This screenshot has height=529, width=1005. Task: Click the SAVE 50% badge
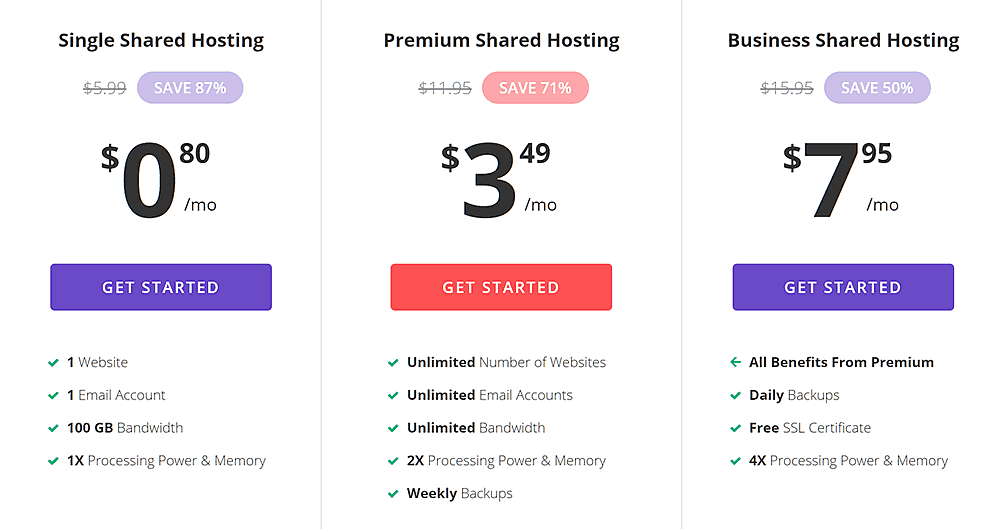pyautogui.click(x=877, y=88)
